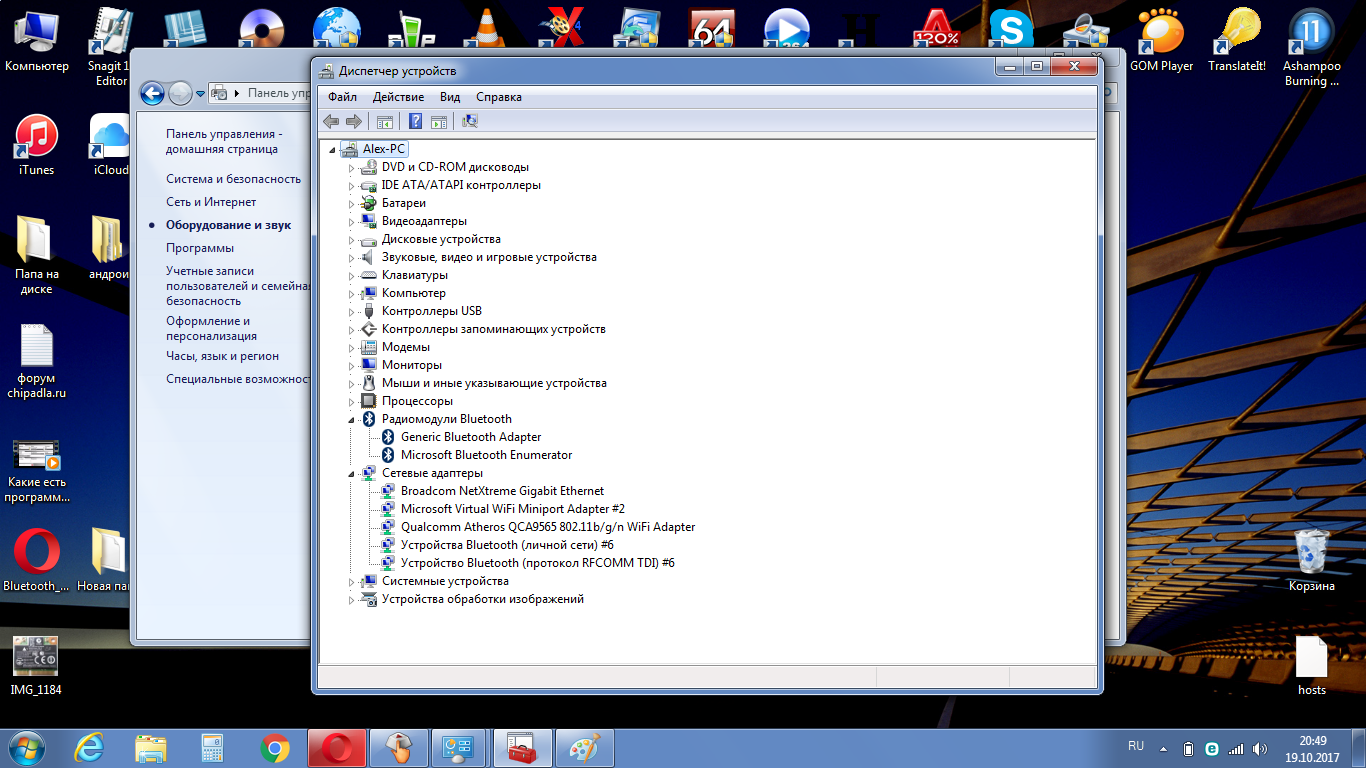Expand IDE ATA/ATAPI контроллеры node

[x=351, y=185]
